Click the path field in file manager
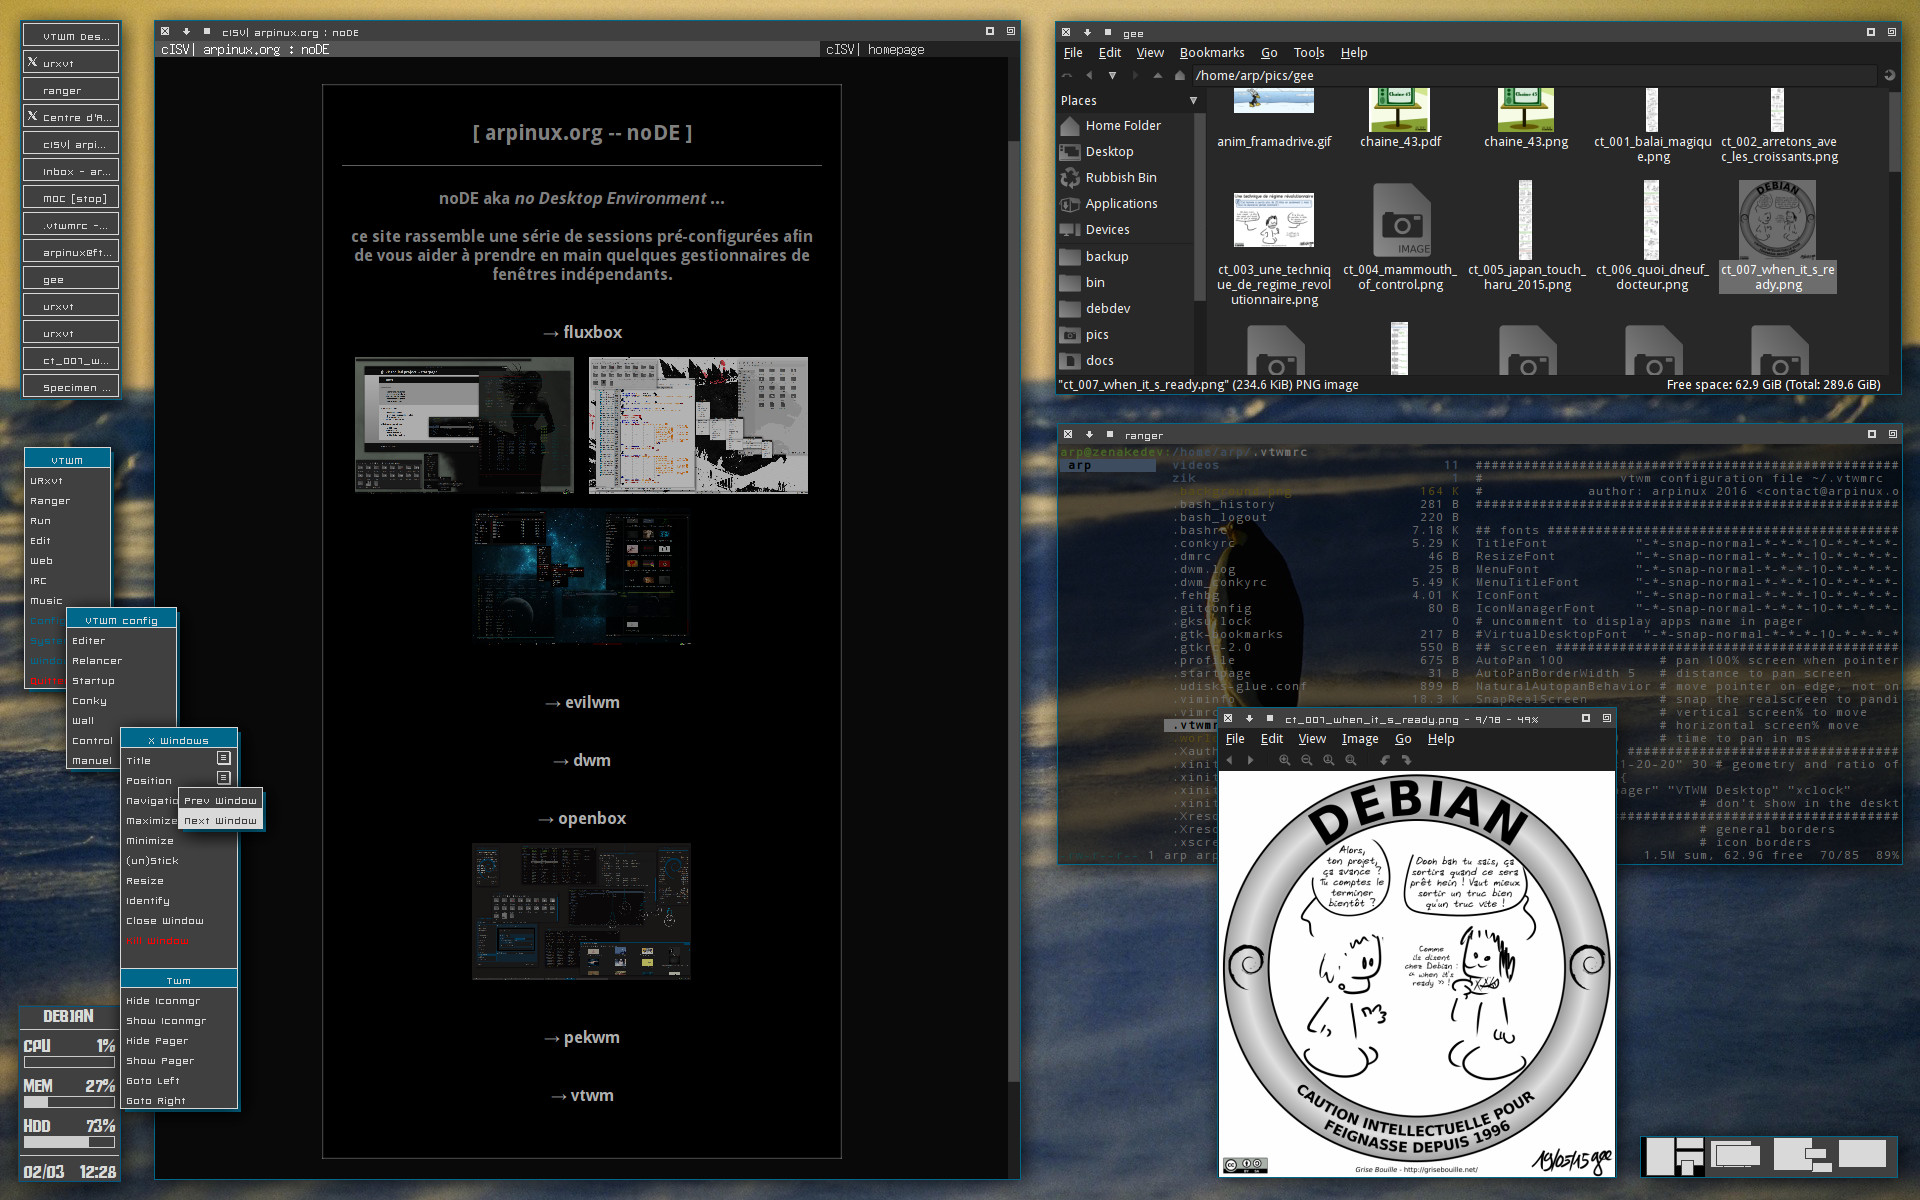Screen dimensions: 1920x1200 pyautogui.click(x=1533, y=75)
